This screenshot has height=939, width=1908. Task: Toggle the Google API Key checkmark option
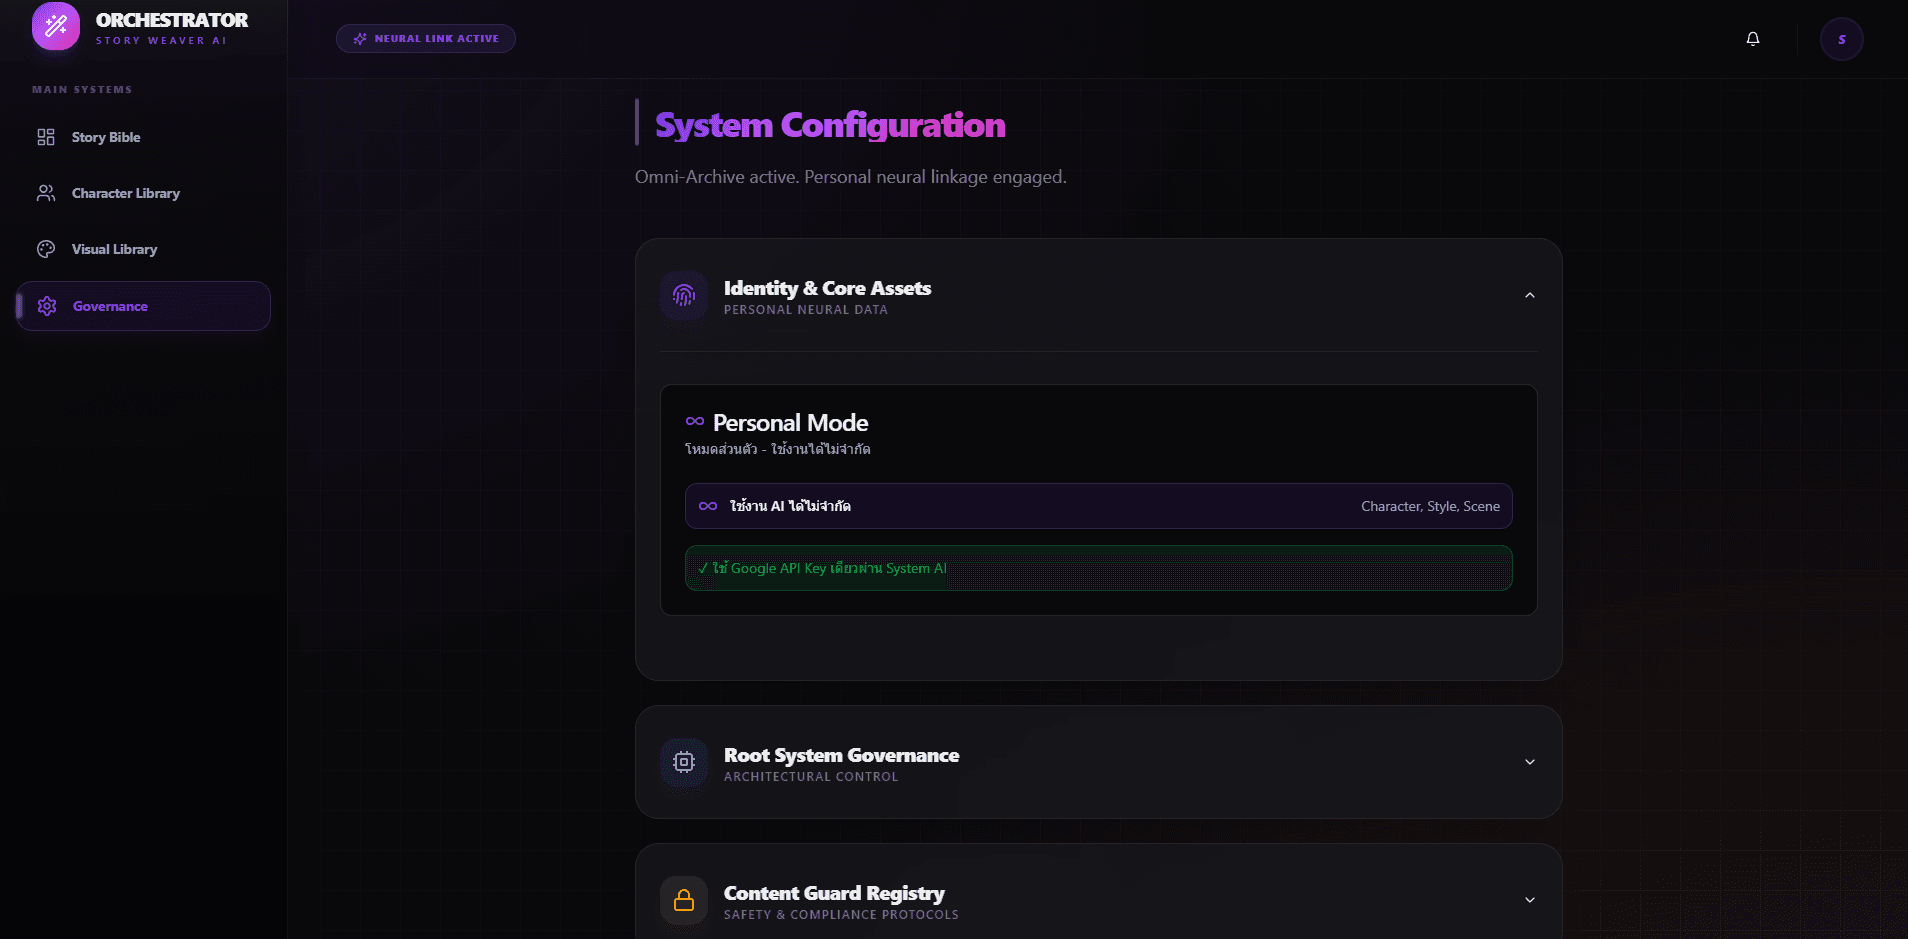pyautogui.click(x=1097, y=568)
